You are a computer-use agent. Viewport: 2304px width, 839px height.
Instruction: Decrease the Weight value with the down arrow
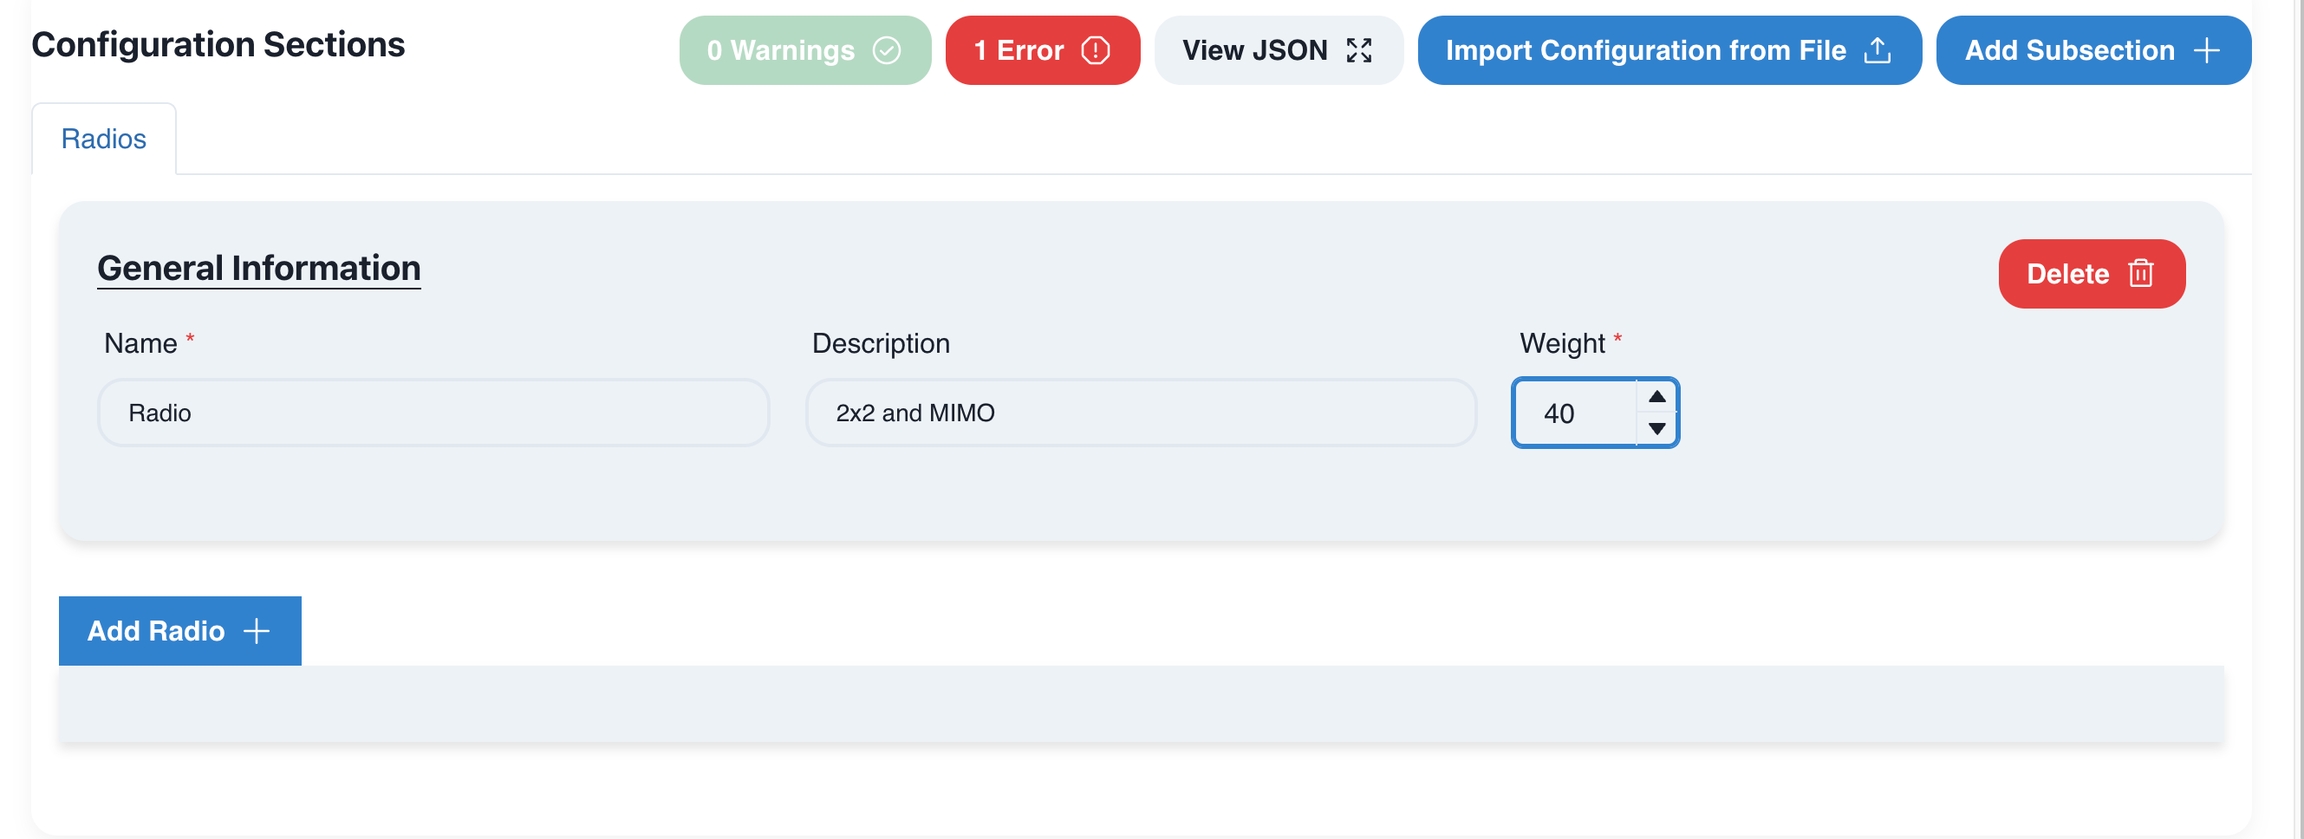tap(1657, 429)
